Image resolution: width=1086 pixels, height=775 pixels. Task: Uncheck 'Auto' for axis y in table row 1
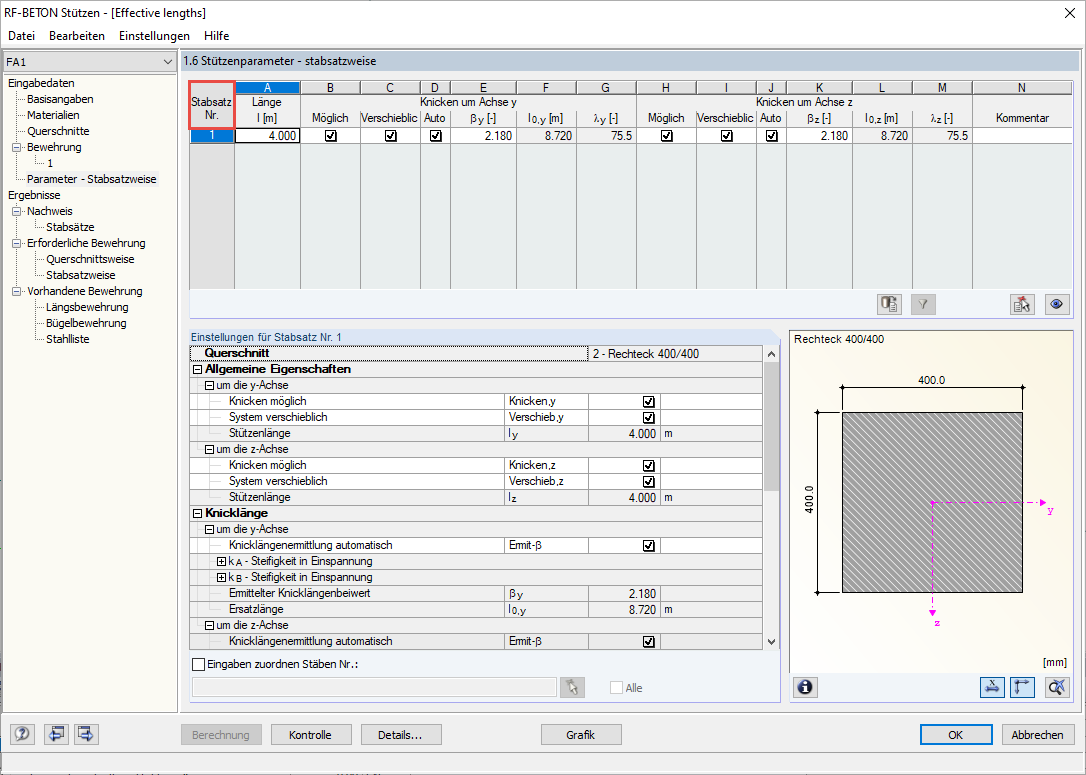pyautogui.click(x=435, y=136)
